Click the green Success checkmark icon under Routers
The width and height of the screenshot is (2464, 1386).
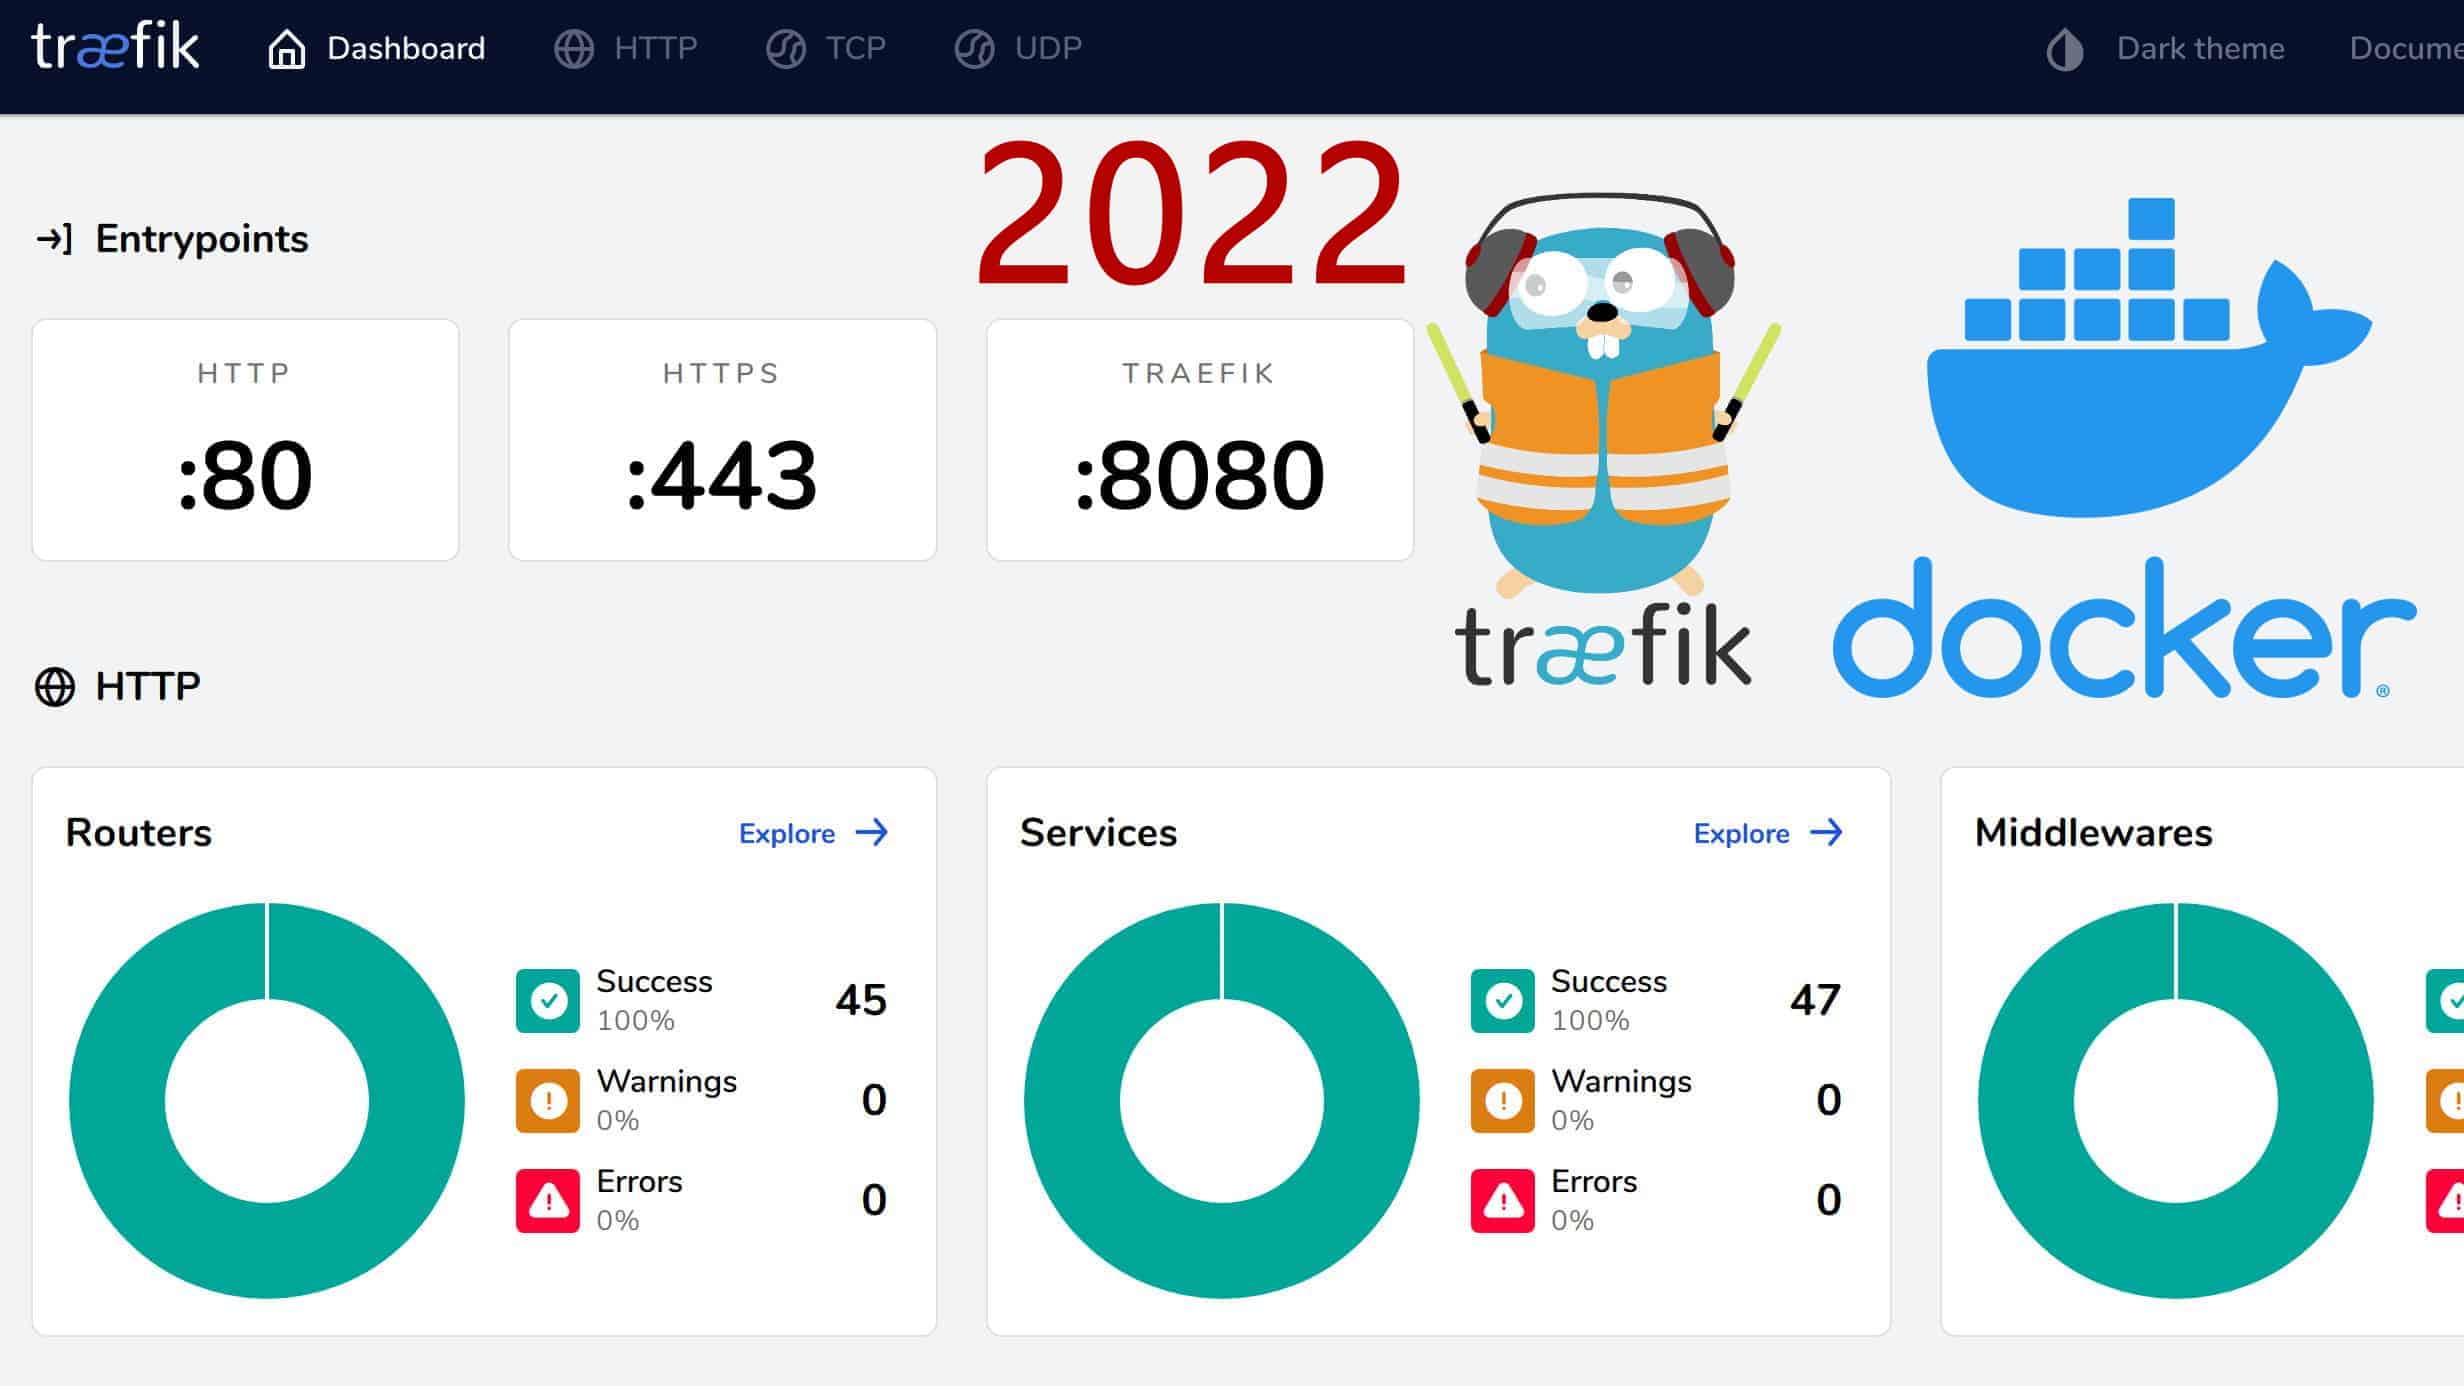(546, 1000)
